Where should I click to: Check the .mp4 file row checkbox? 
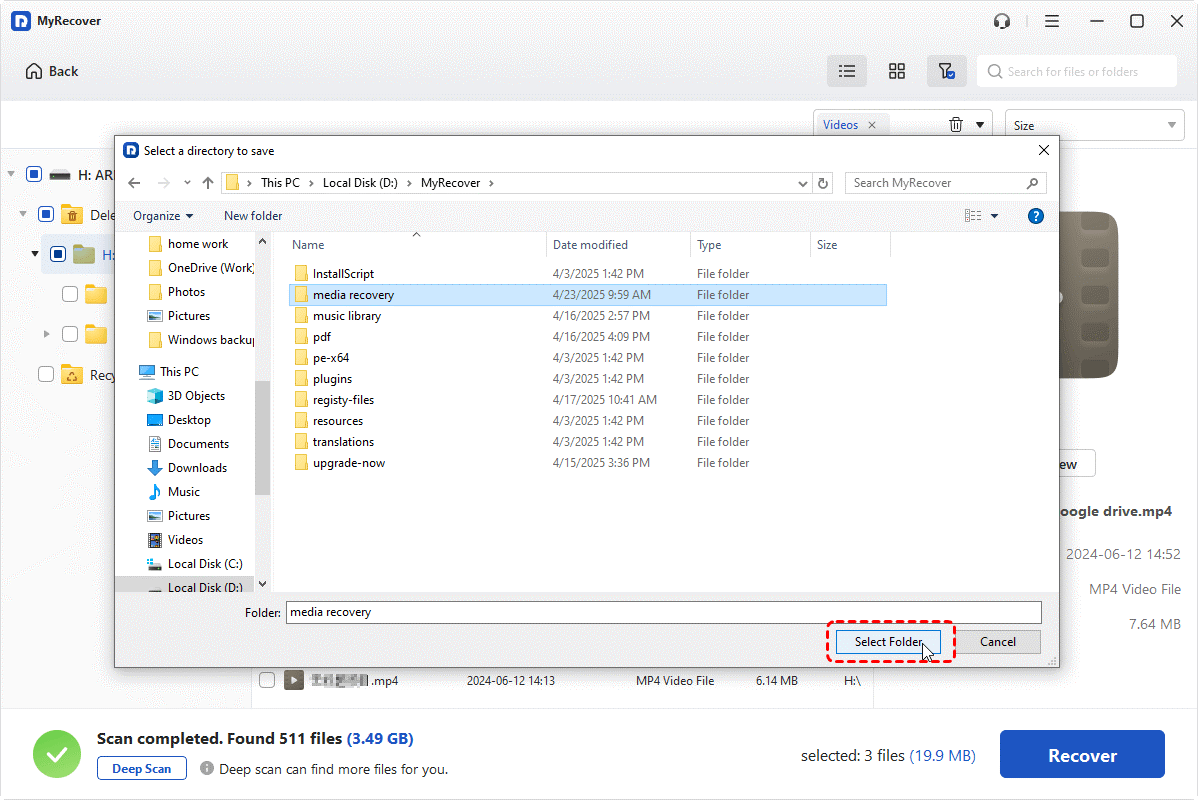[267, 681]
